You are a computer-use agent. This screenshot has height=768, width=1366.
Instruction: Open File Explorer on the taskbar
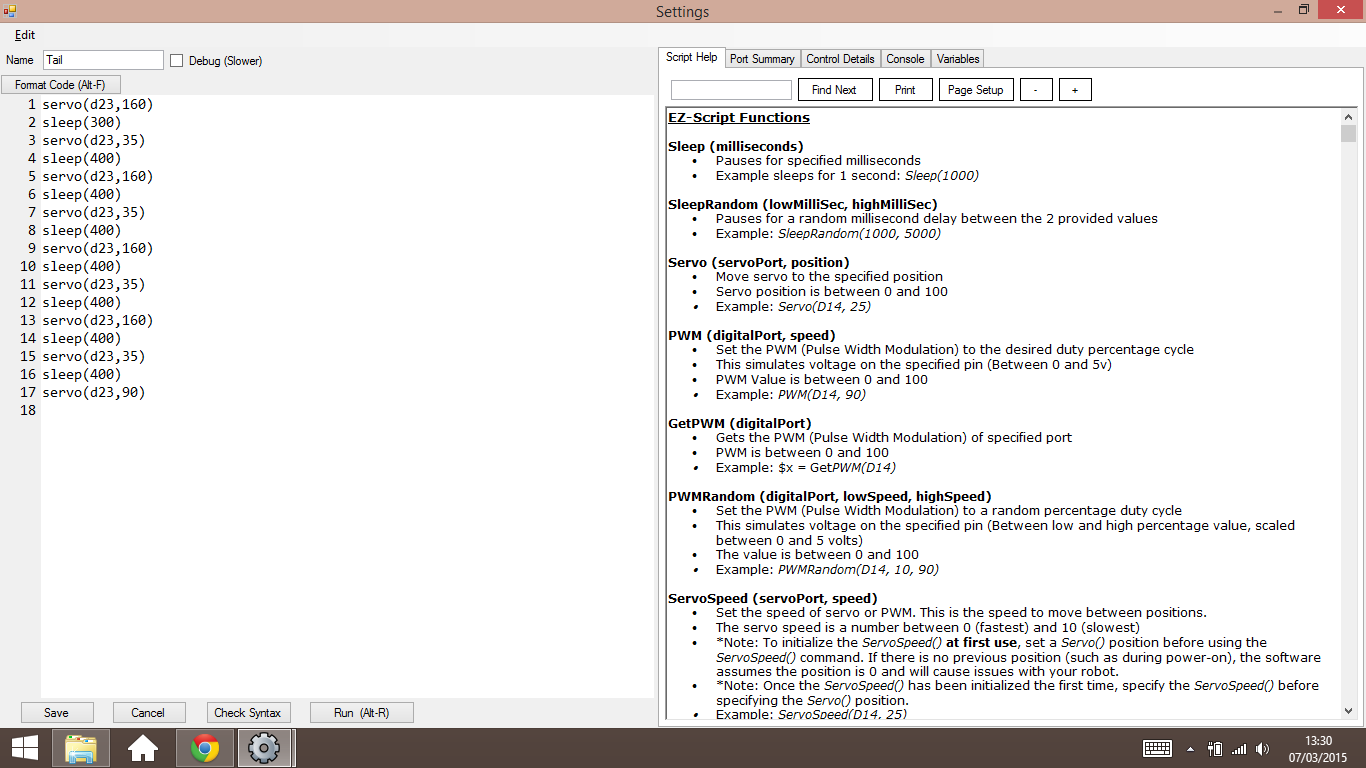point(81,747)
